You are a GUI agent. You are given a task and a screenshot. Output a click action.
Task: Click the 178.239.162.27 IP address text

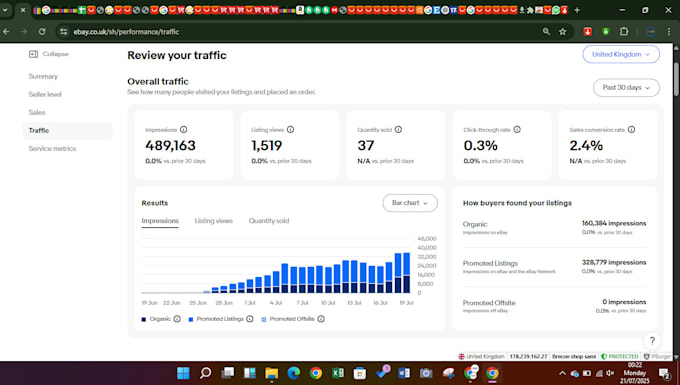(x=528, y=356)
